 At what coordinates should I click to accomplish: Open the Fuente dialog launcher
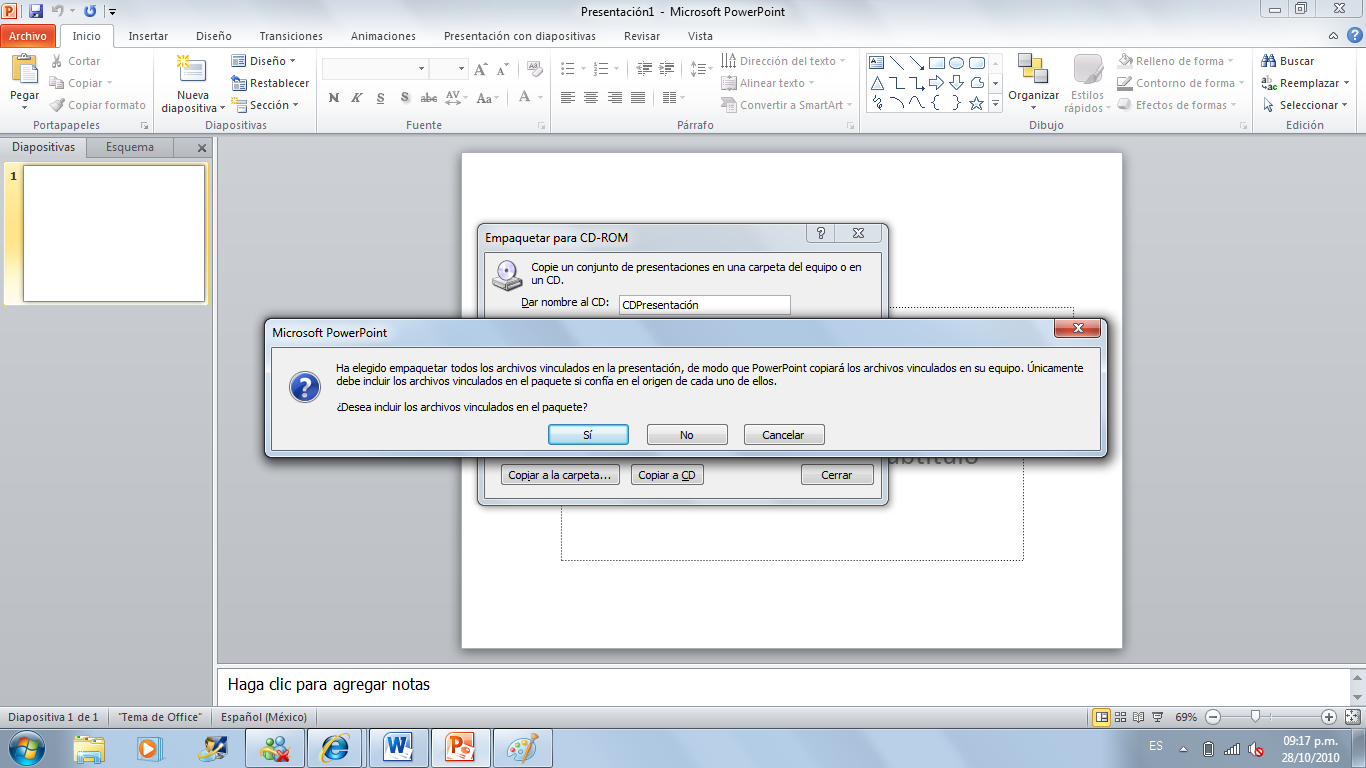(x=542, y=126)
